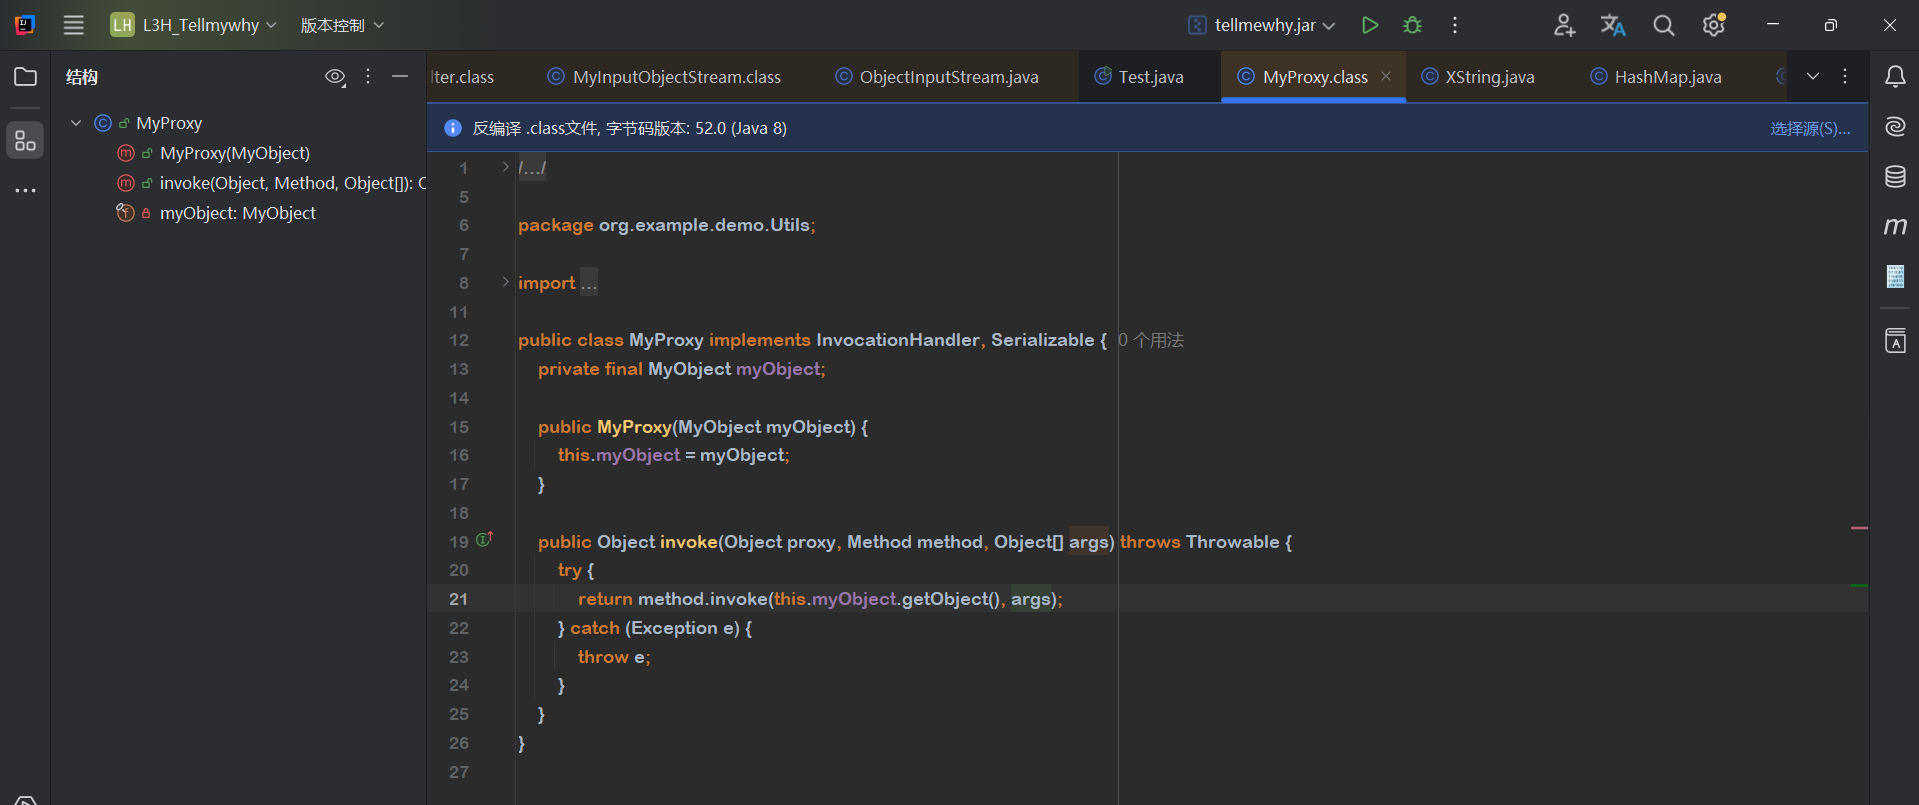Switch to the Test.java tab

pos(1150,77)
